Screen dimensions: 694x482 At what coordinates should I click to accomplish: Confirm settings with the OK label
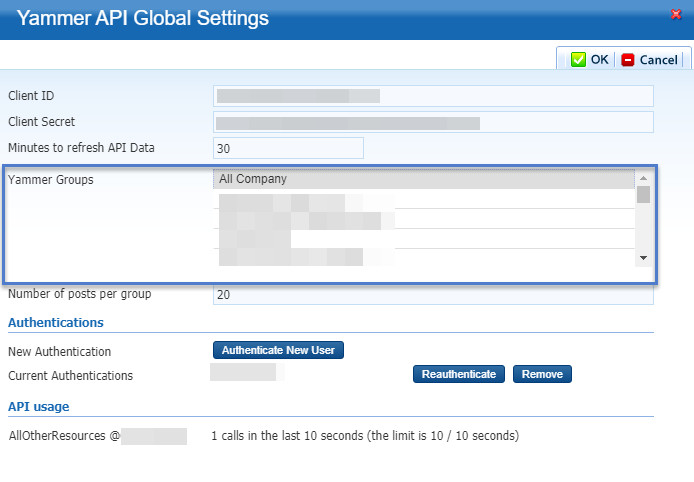(x=599, y=59)
